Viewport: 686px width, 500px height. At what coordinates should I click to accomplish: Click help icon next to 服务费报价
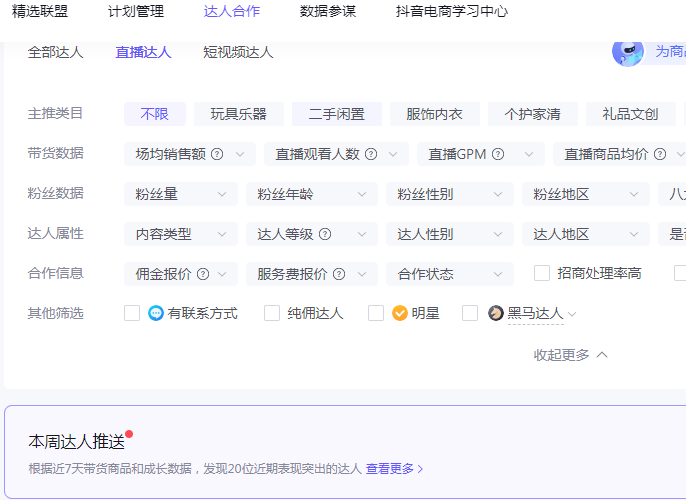point(338,274)
